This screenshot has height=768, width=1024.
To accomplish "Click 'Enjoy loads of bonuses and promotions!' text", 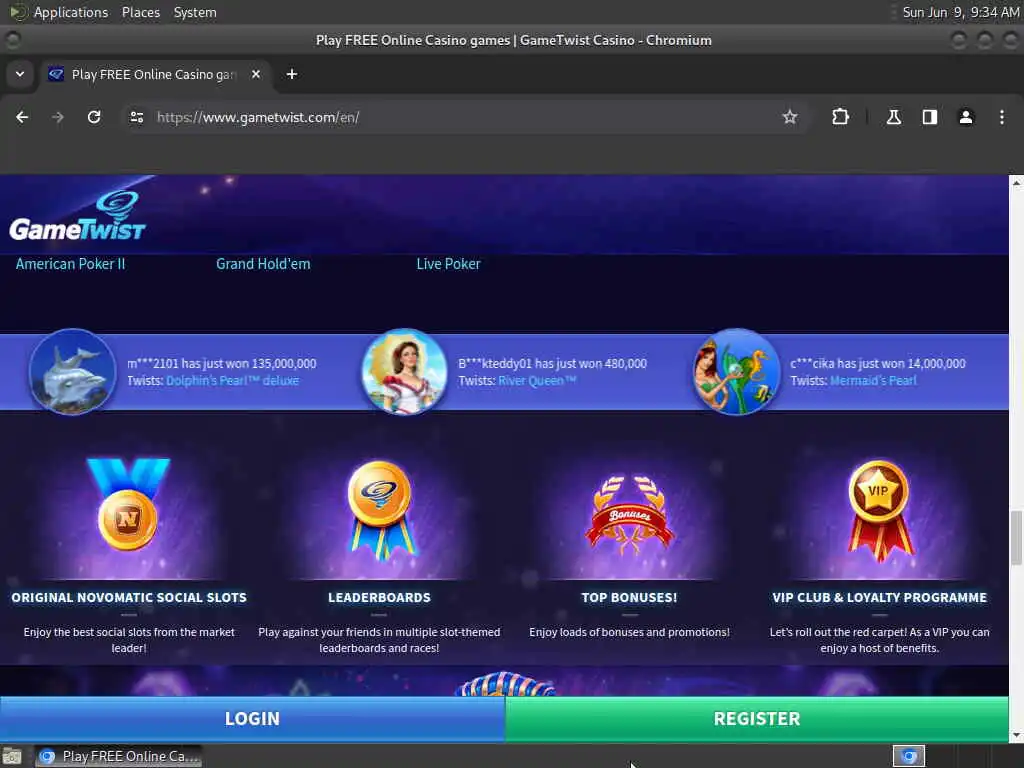I will point(629,632).
